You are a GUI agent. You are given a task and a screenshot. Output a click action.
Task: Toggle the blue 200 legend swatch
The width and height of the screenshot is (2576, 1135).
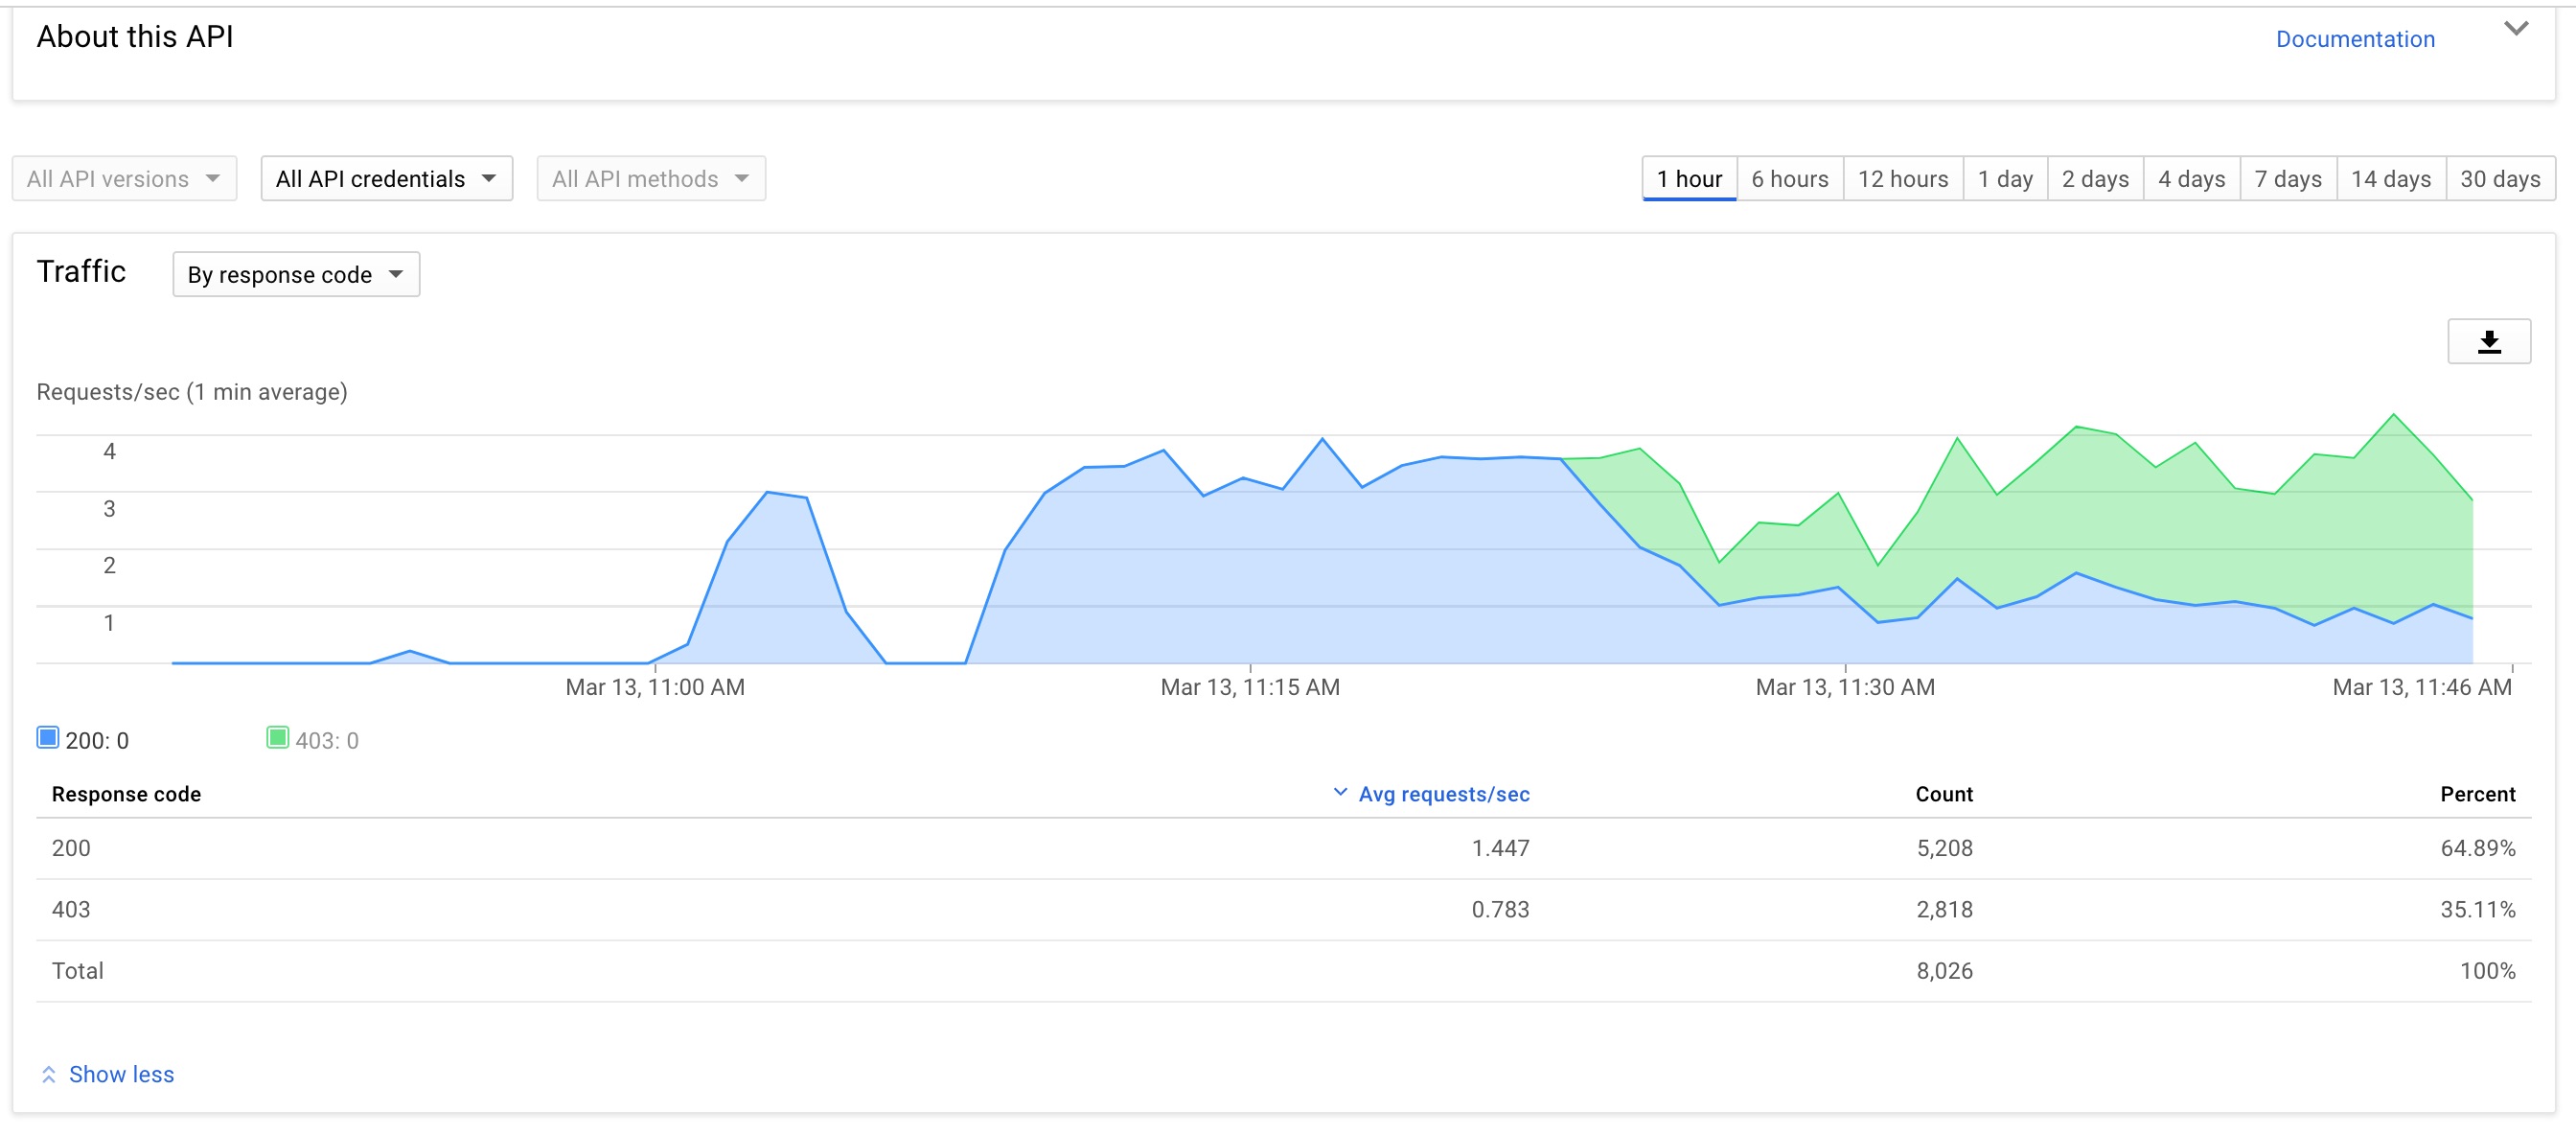pyautogui.click(x=48, y=738)
